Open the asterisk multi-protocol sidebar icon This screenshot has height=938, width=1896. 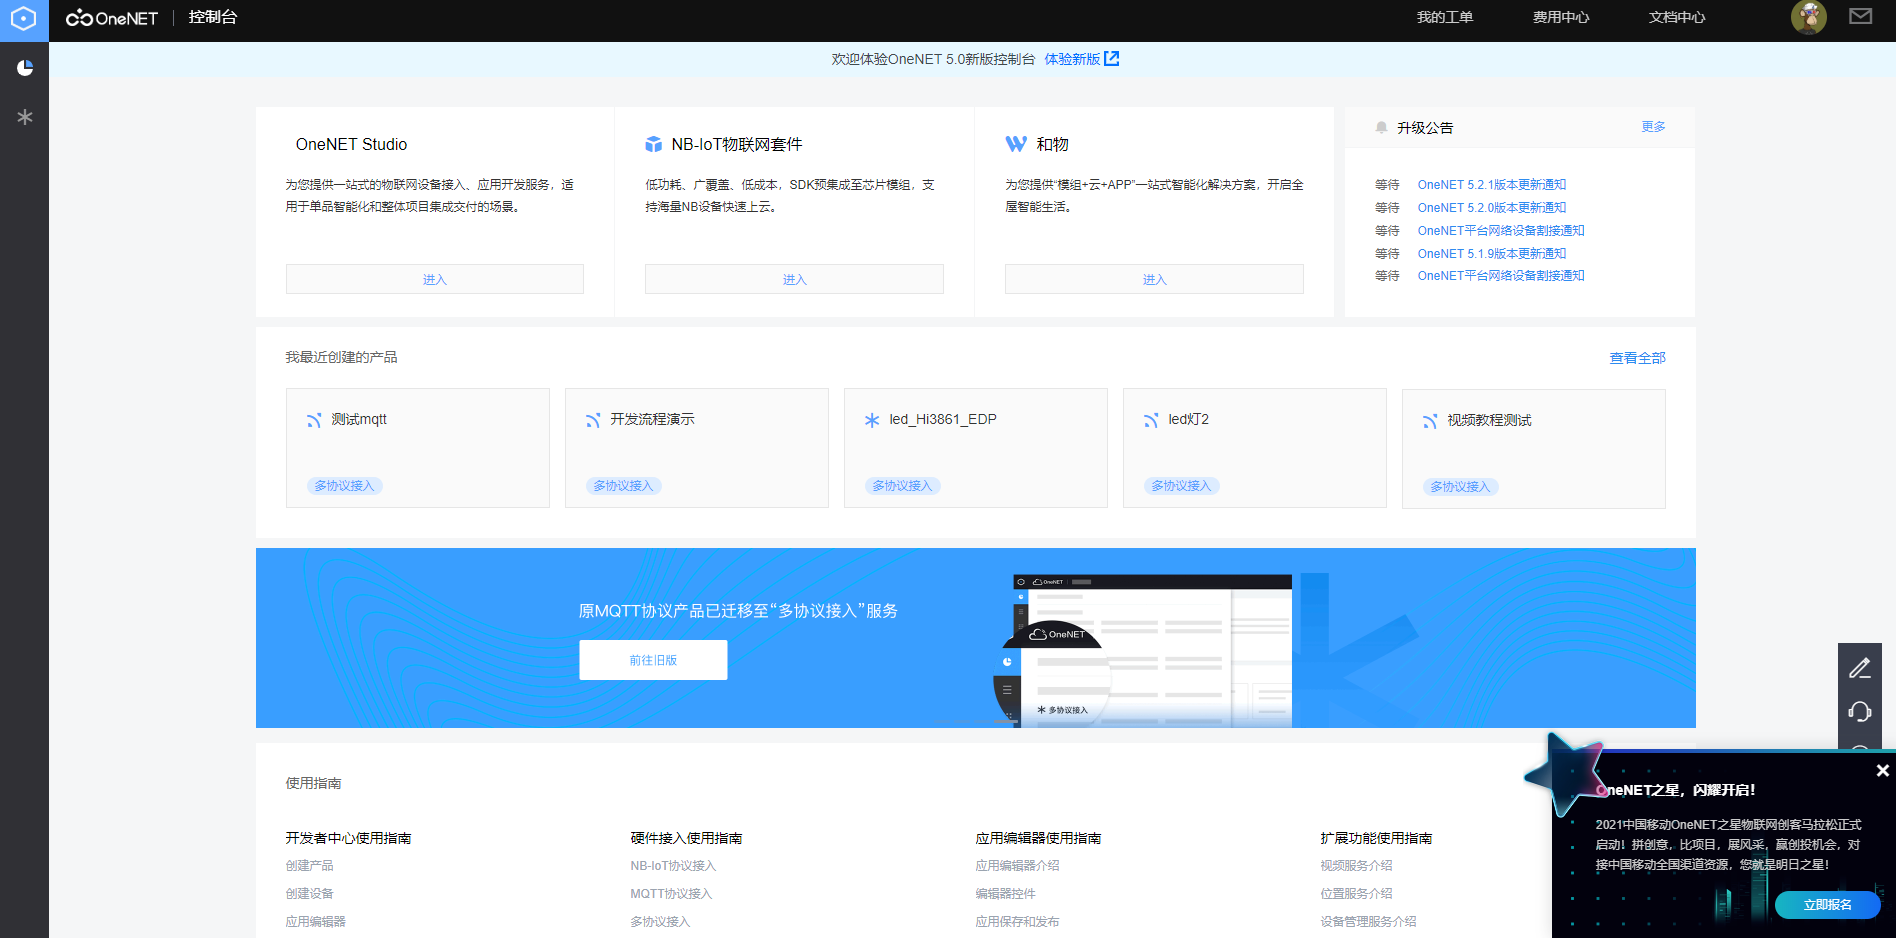[x=25, y=117]
